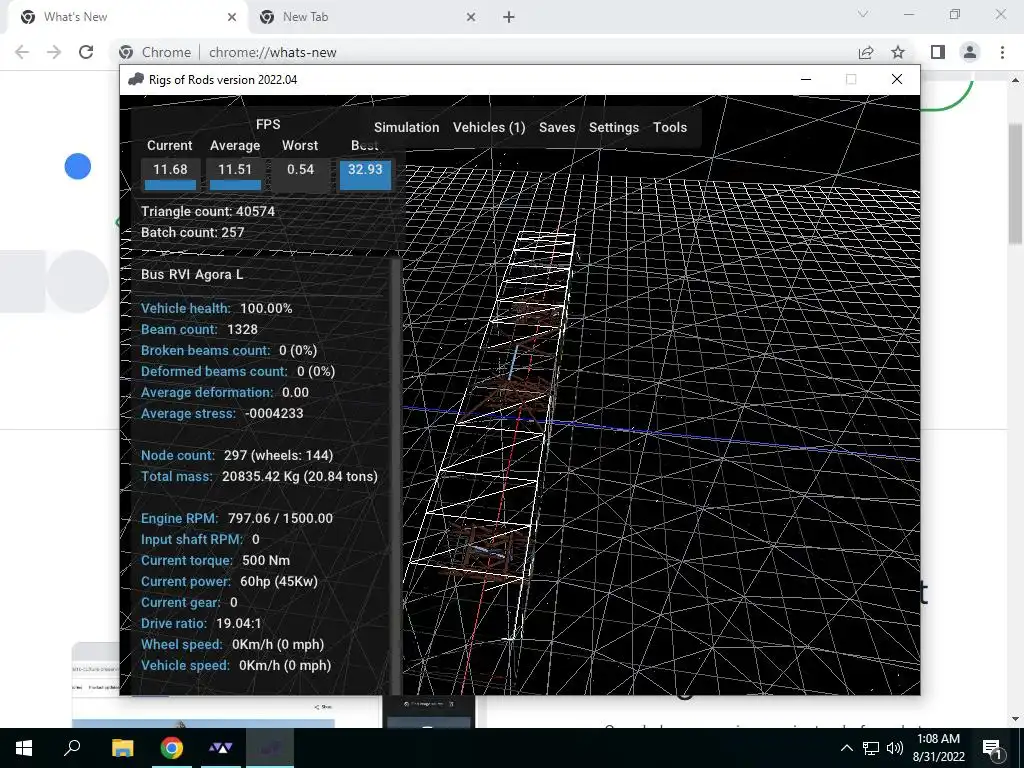Click the Vehicle speed row
Viewport: 1024px width, 768px height.
[236, 665]
